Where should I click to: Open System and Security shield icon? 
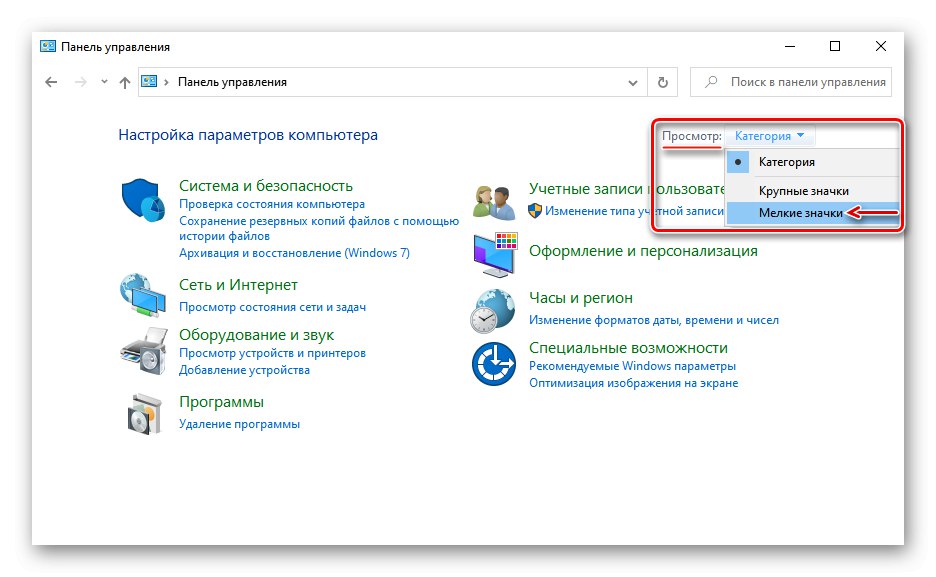coord(143,200)
